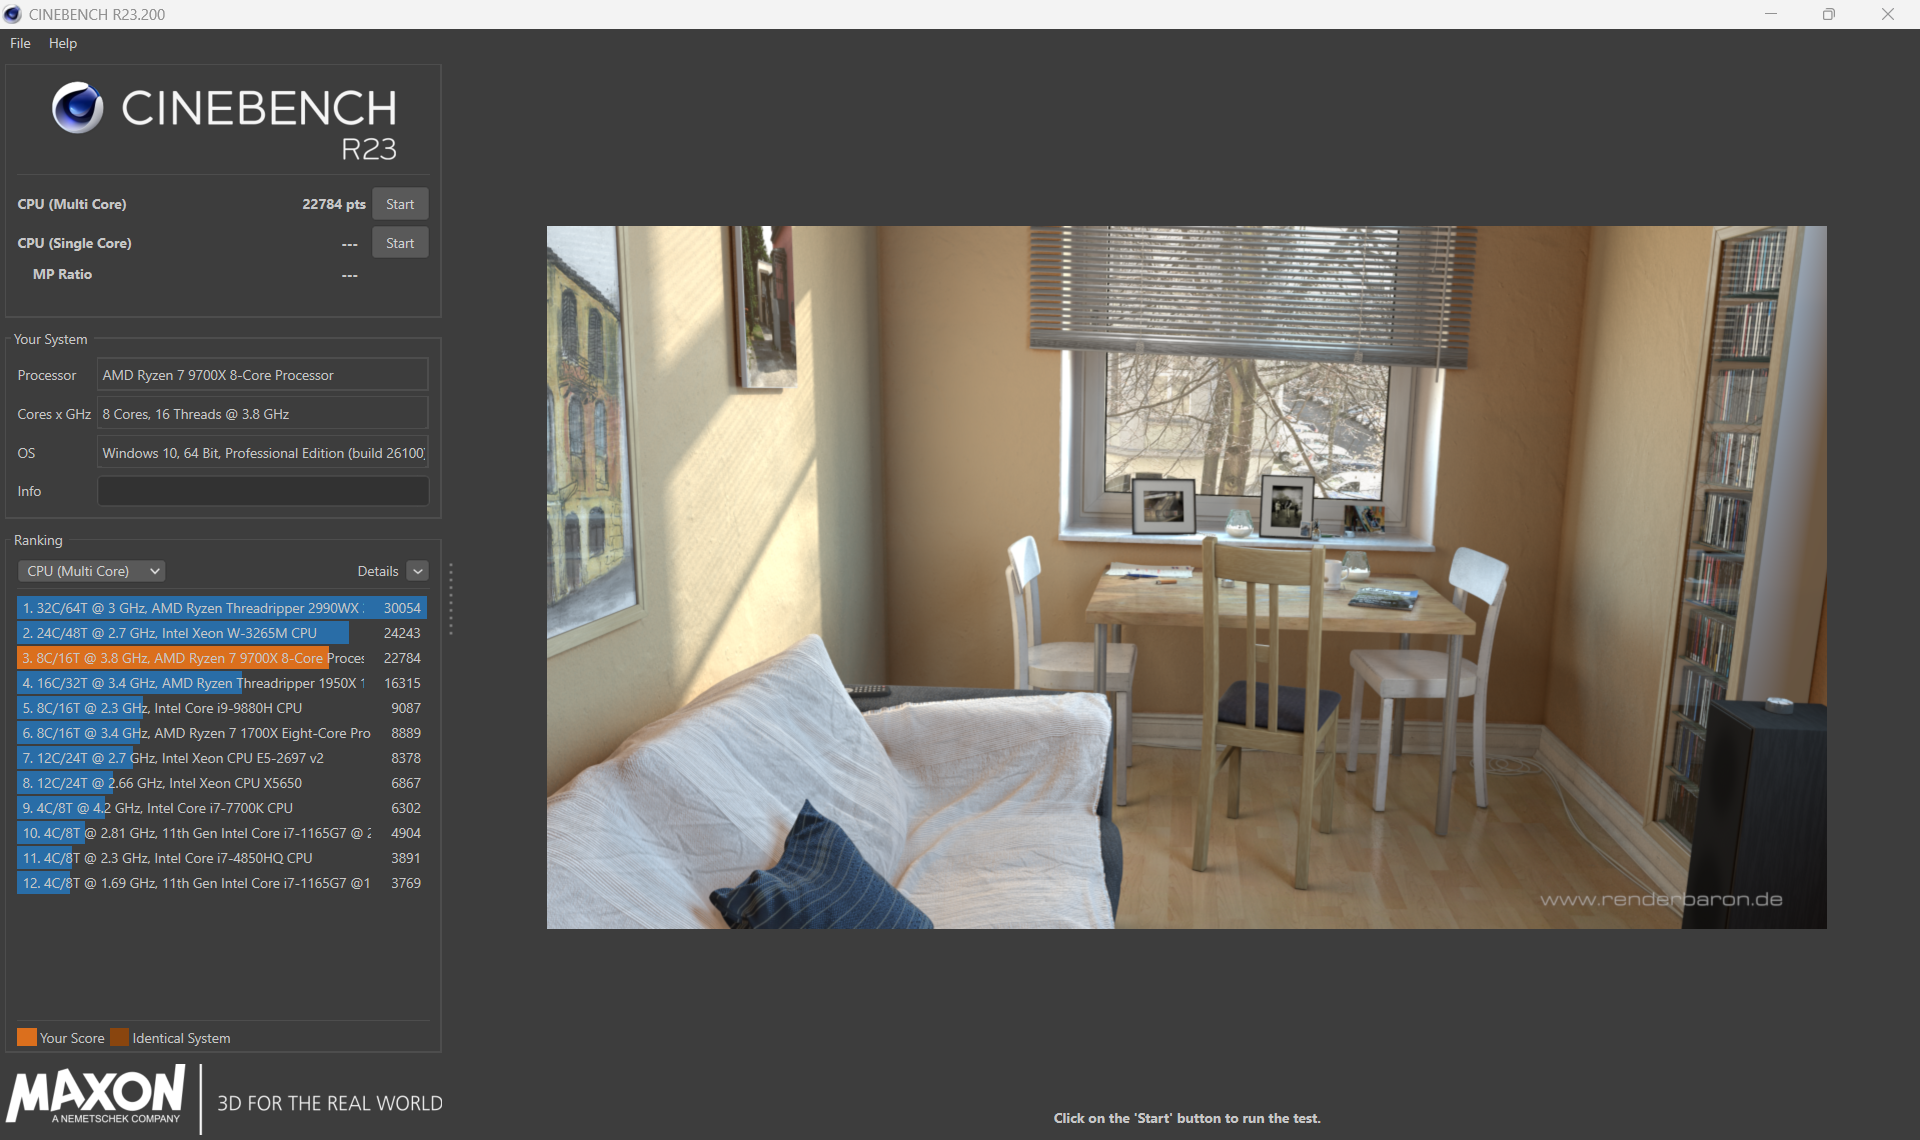The height and width of the screenshot is (1140, 1920).
Task: Start the CPU (Single Core) benchmark
Action: click(x=399, y=242)
